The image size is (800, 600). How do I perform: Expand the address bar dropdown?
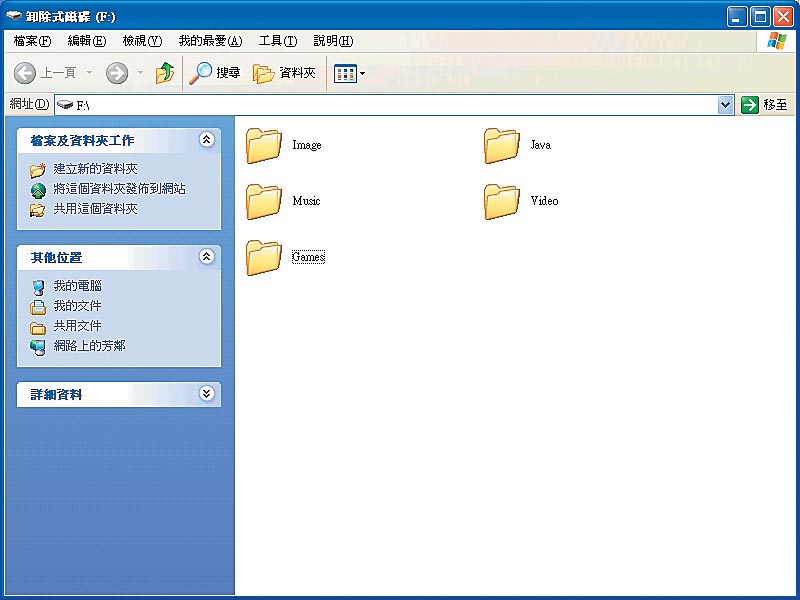(x=725, y=105)
